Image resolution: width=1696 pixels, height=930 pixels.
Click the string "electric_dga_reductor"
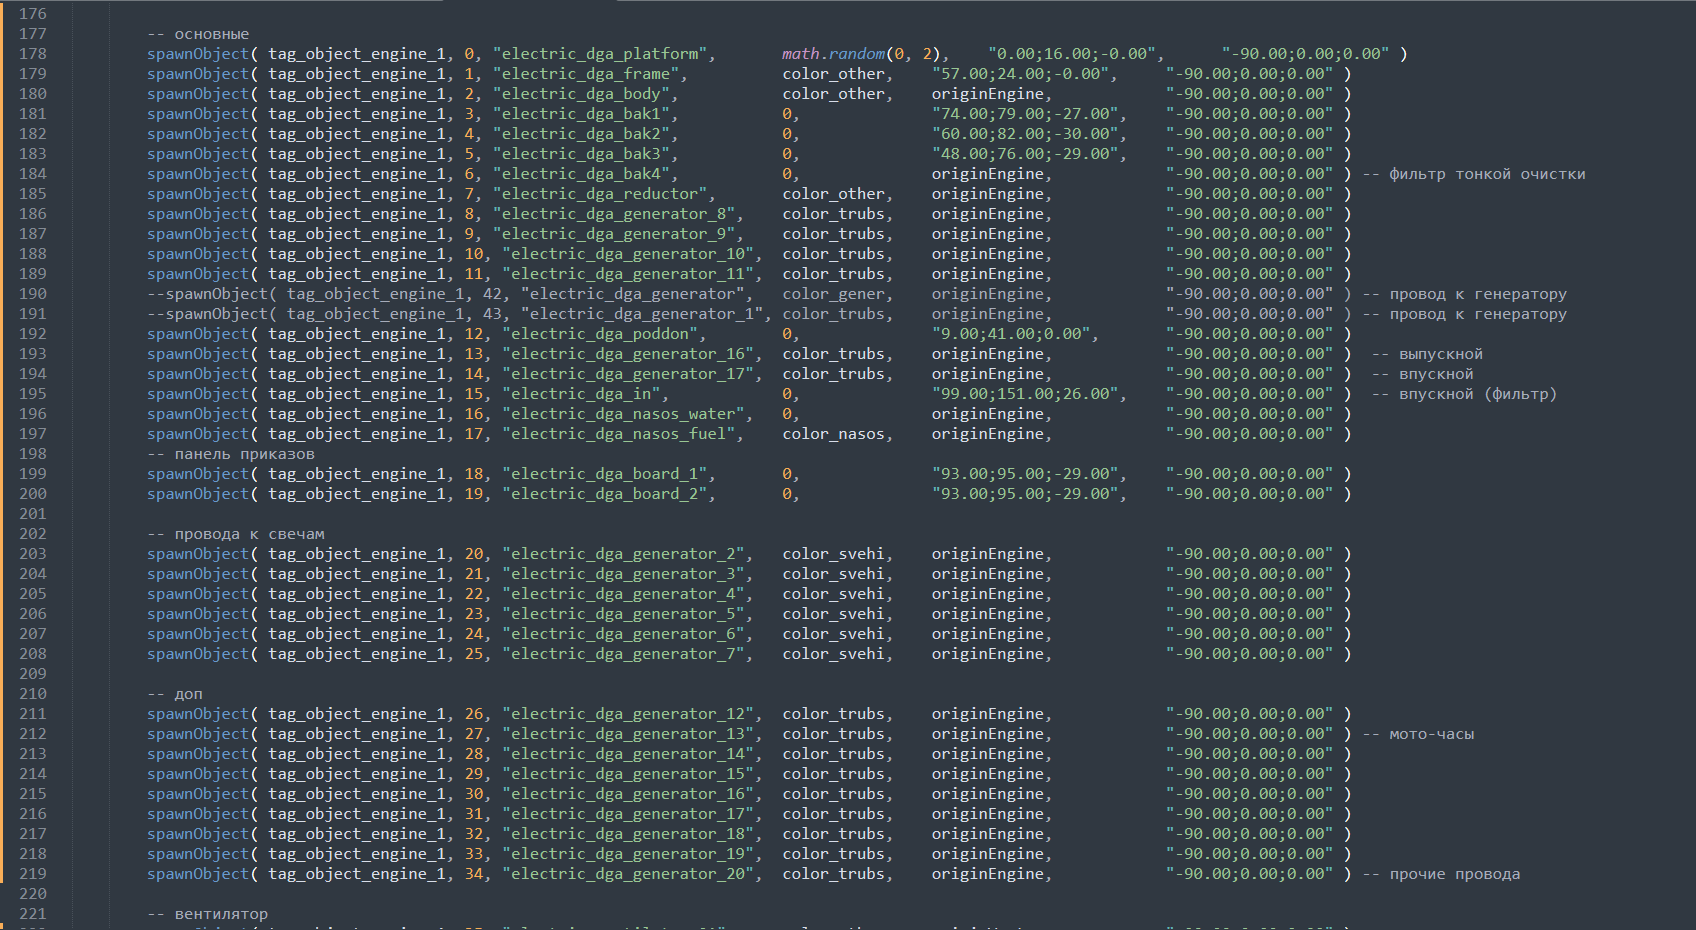600,194
